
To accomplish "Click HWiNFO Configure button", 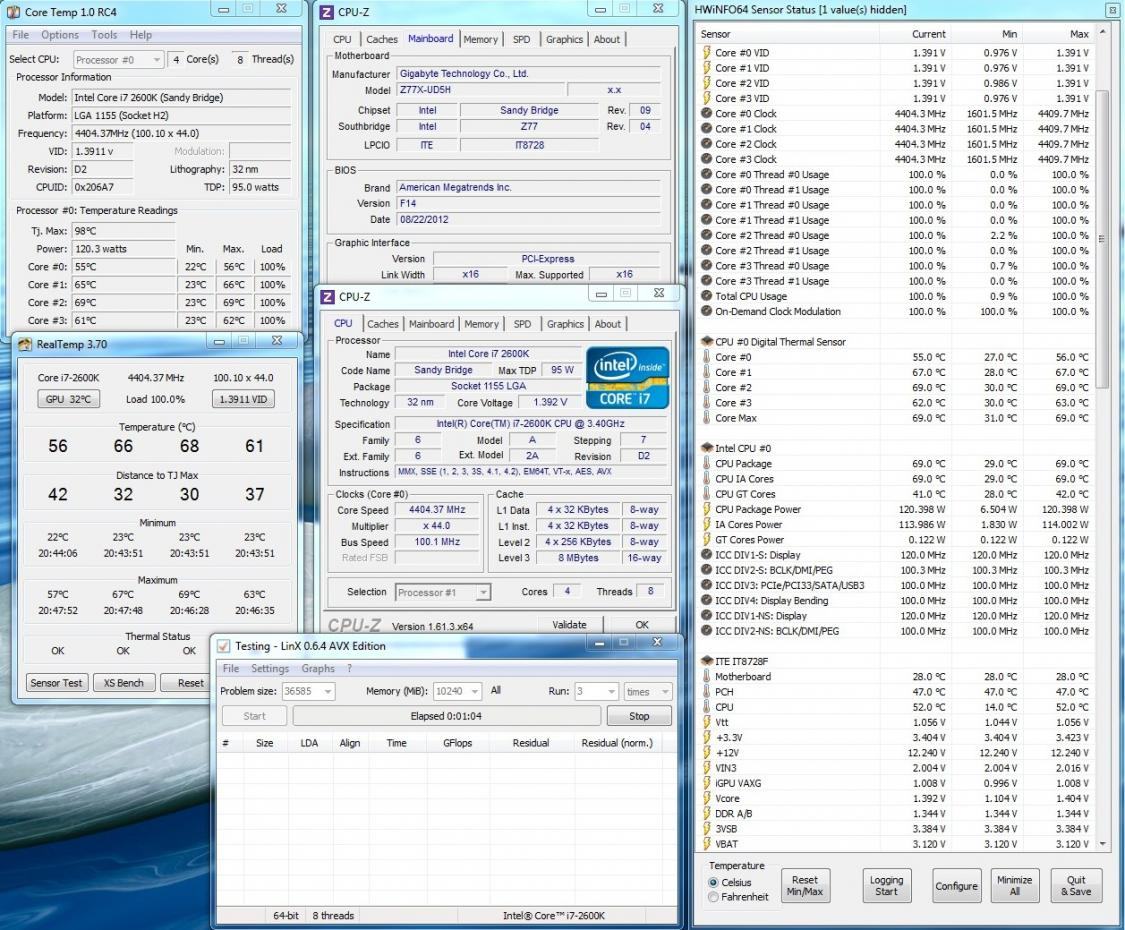I will (x=956, y=886).
